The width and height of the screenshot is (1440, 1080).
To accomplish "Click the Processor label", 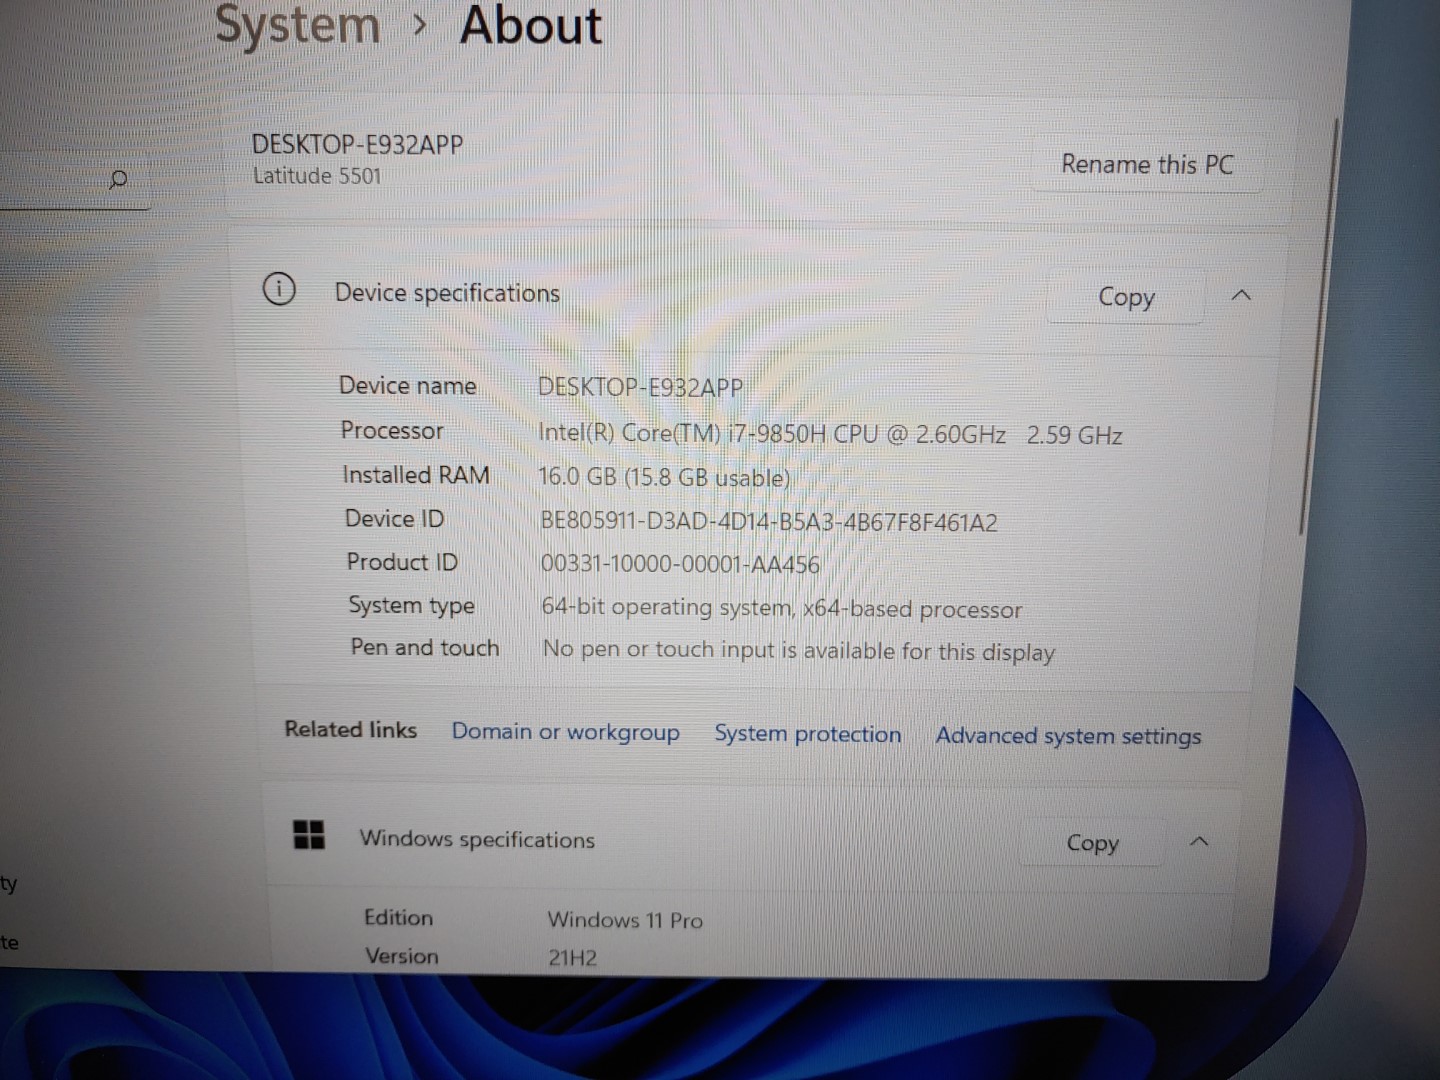I will click(x=391, y=431).
